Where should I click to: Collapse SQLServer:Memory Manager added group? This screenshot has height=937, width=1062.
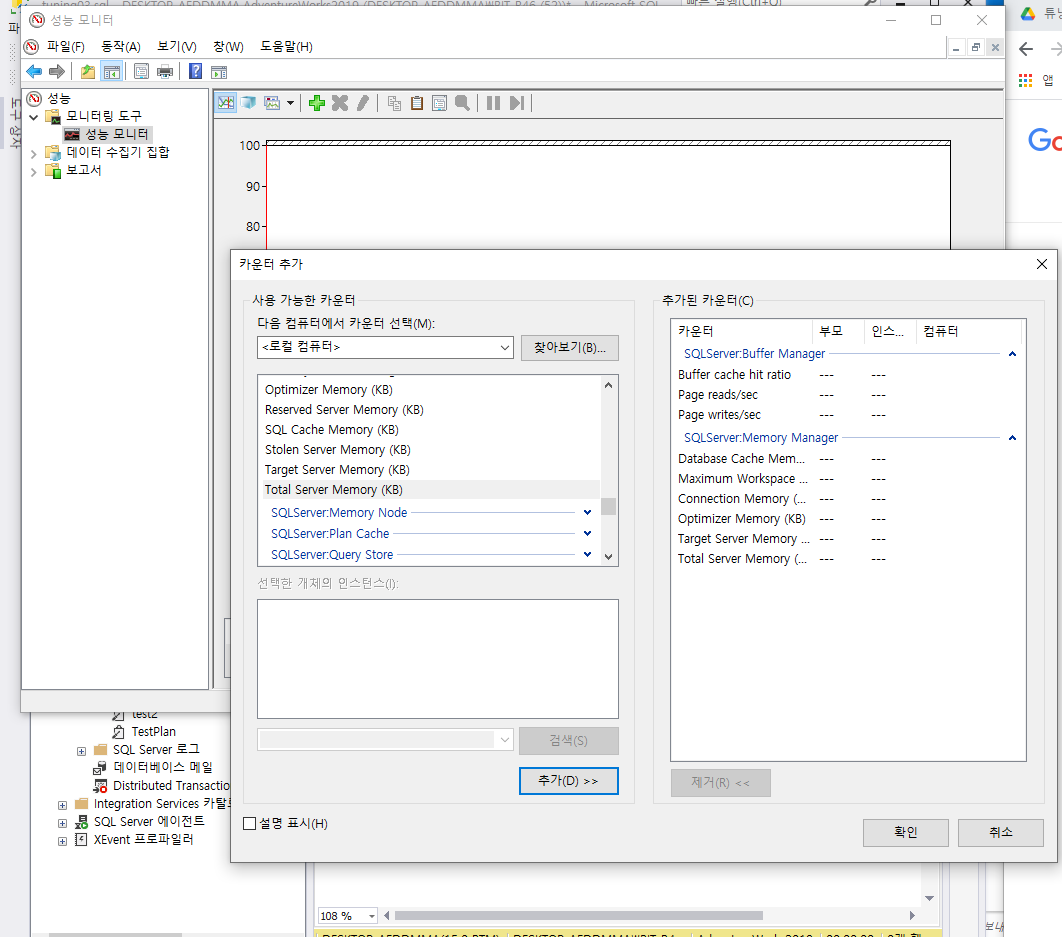1012,438
